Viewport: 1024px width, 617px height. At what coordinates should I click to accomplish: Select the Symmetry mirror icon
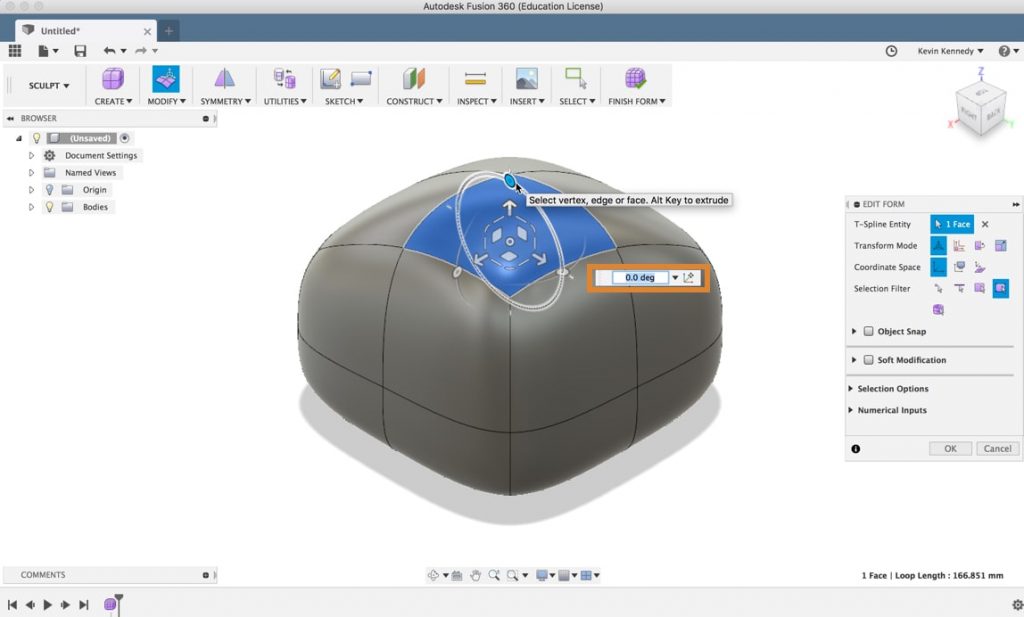[x=224, y=79]
